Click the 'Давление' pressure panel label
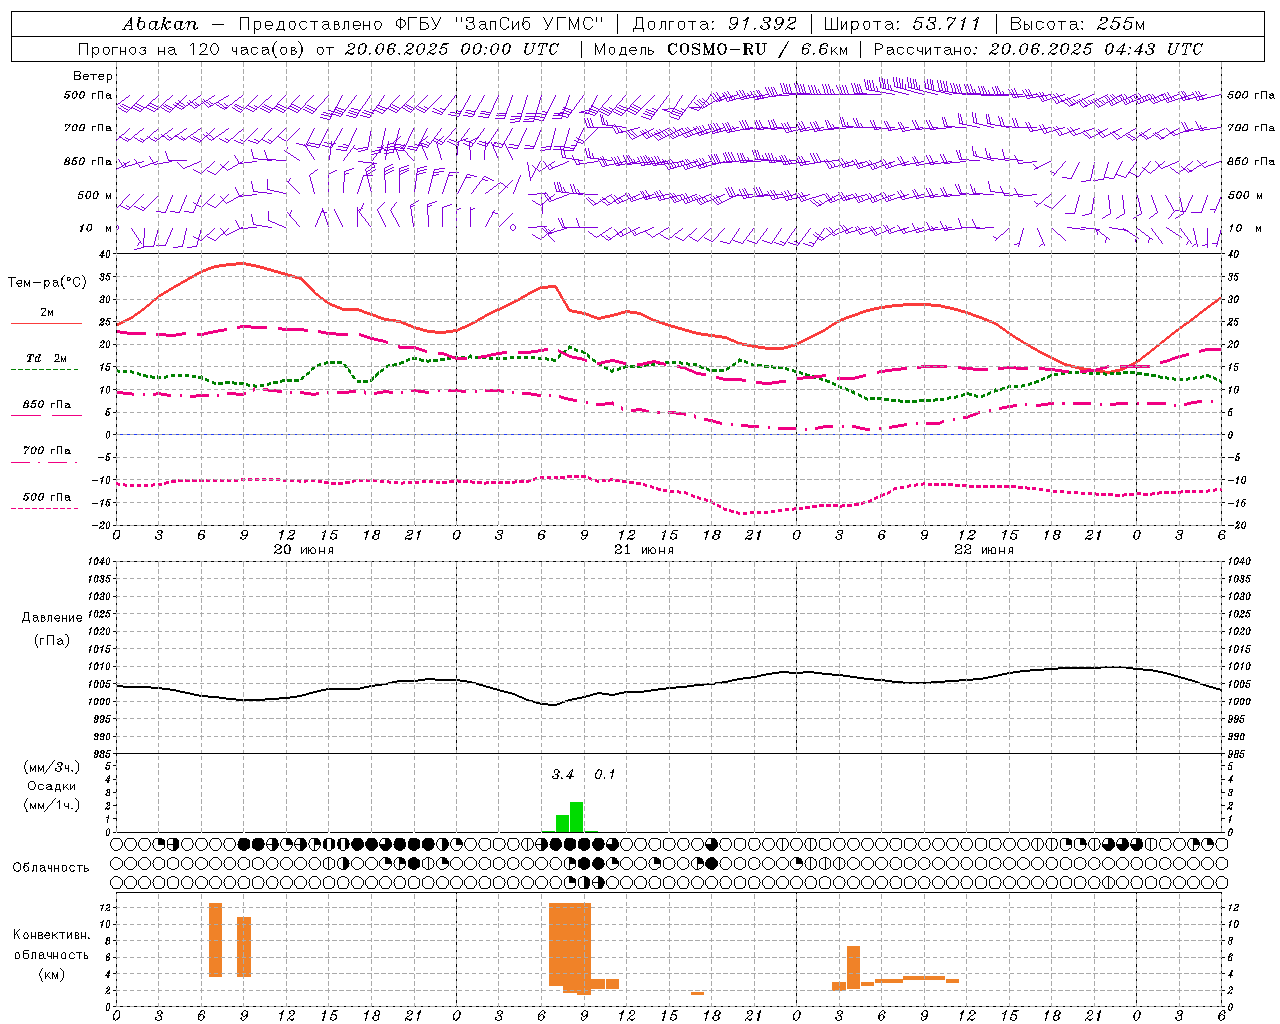The width and height of the screenshot is (1280, 1024). click(x=52, y=618)
